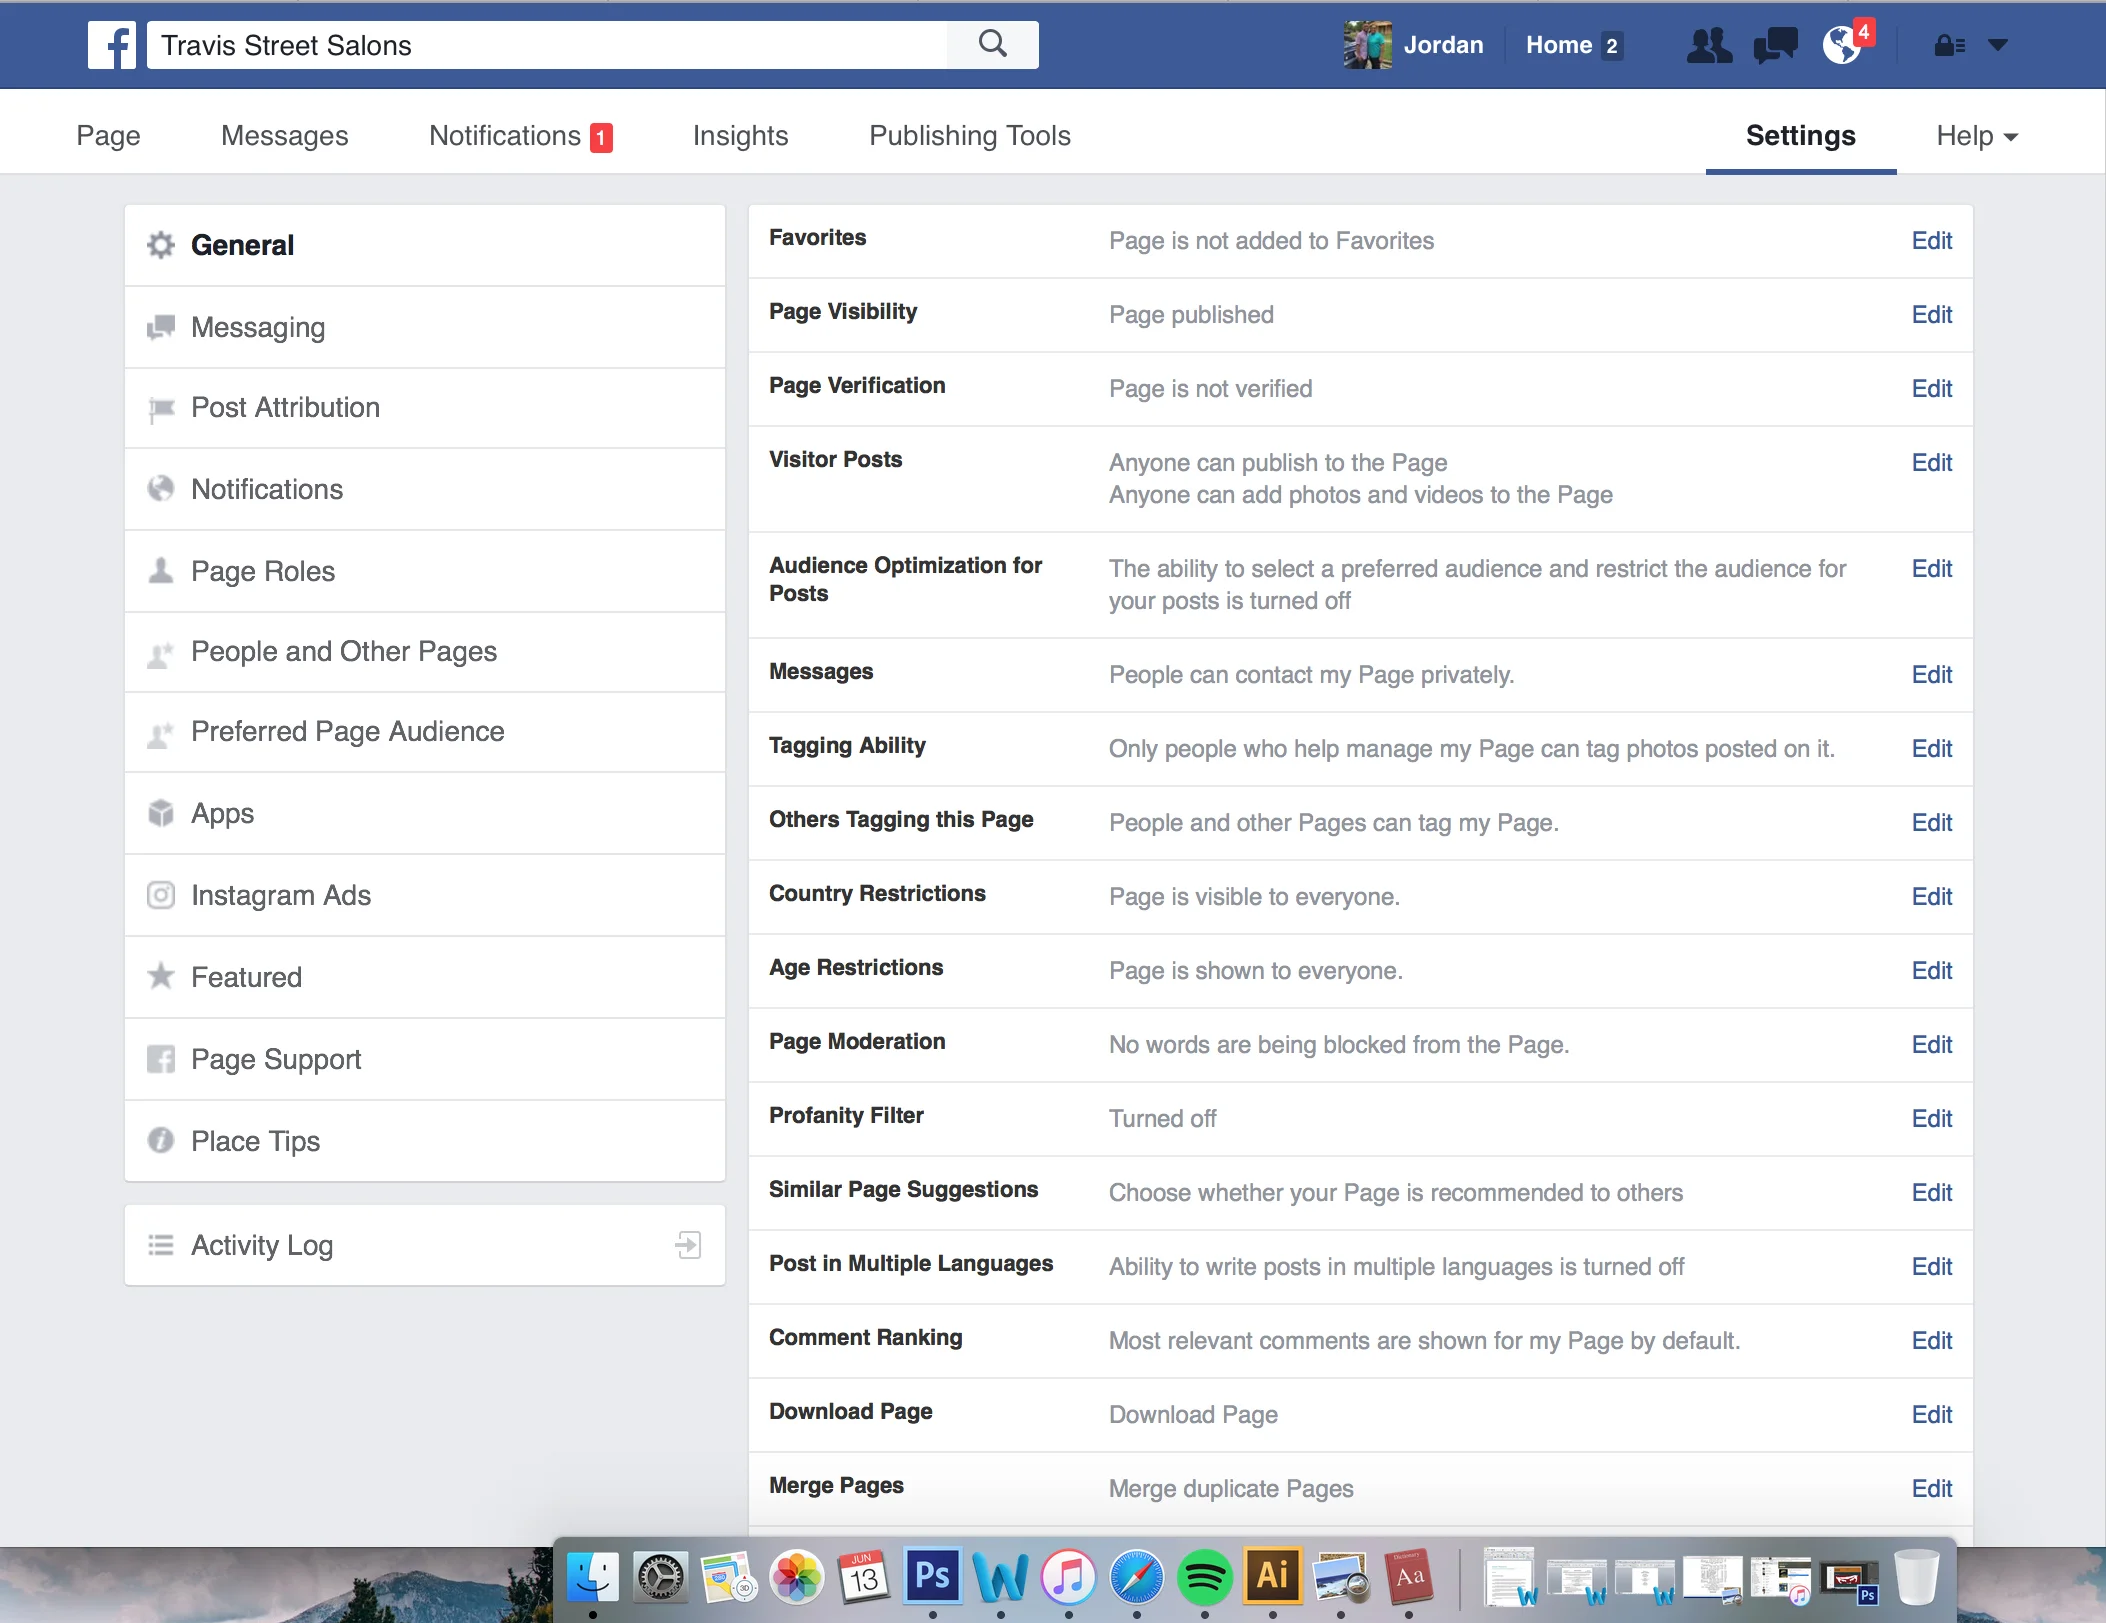2106x1623 pixels.
Task: Click Home link in top bar
Action: click(1558, 45)
